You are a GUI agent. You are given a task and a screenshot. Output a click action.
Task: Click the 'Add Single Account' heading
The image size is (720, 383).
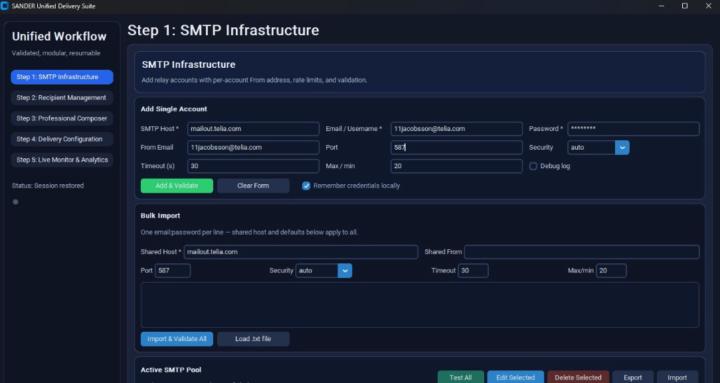click(x=174, y=109)
